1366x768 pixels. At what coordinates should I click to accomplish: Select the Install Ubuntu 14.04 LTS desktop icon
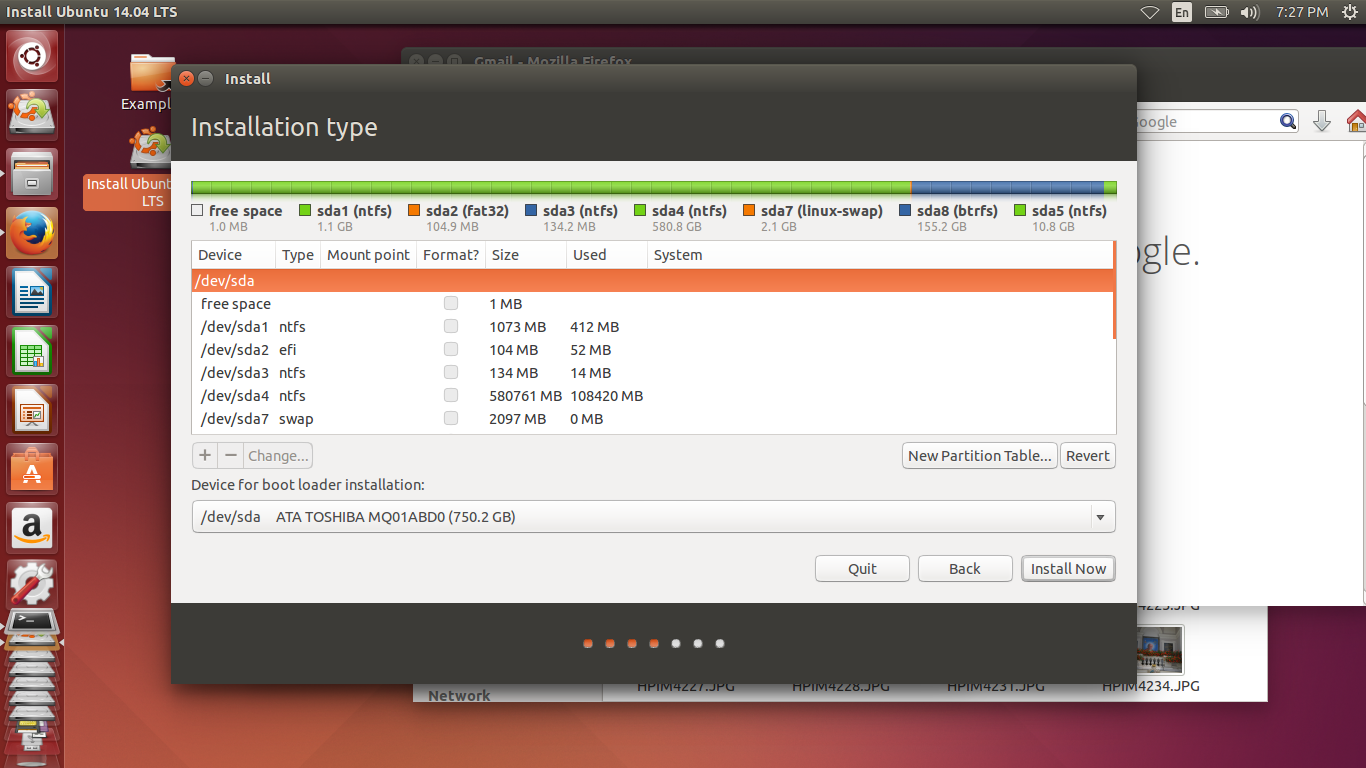point(127,168)
